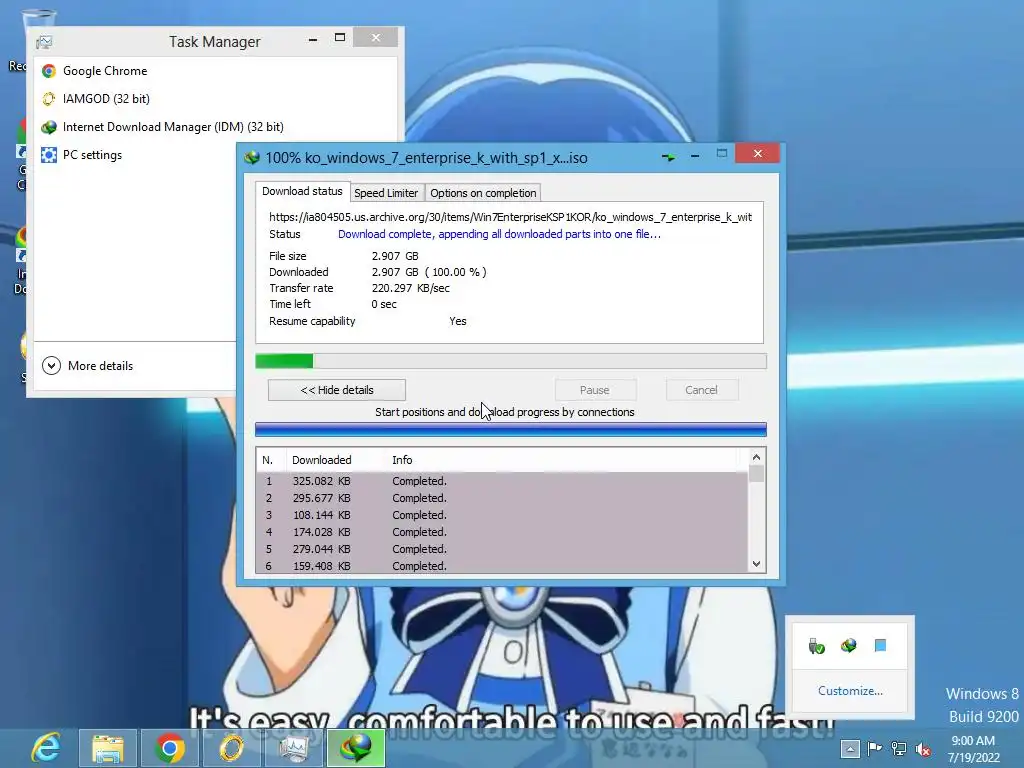The image size is (1024, 768).
Task: Open Google Chrome from the taskbar
Action: coord(170,748)
